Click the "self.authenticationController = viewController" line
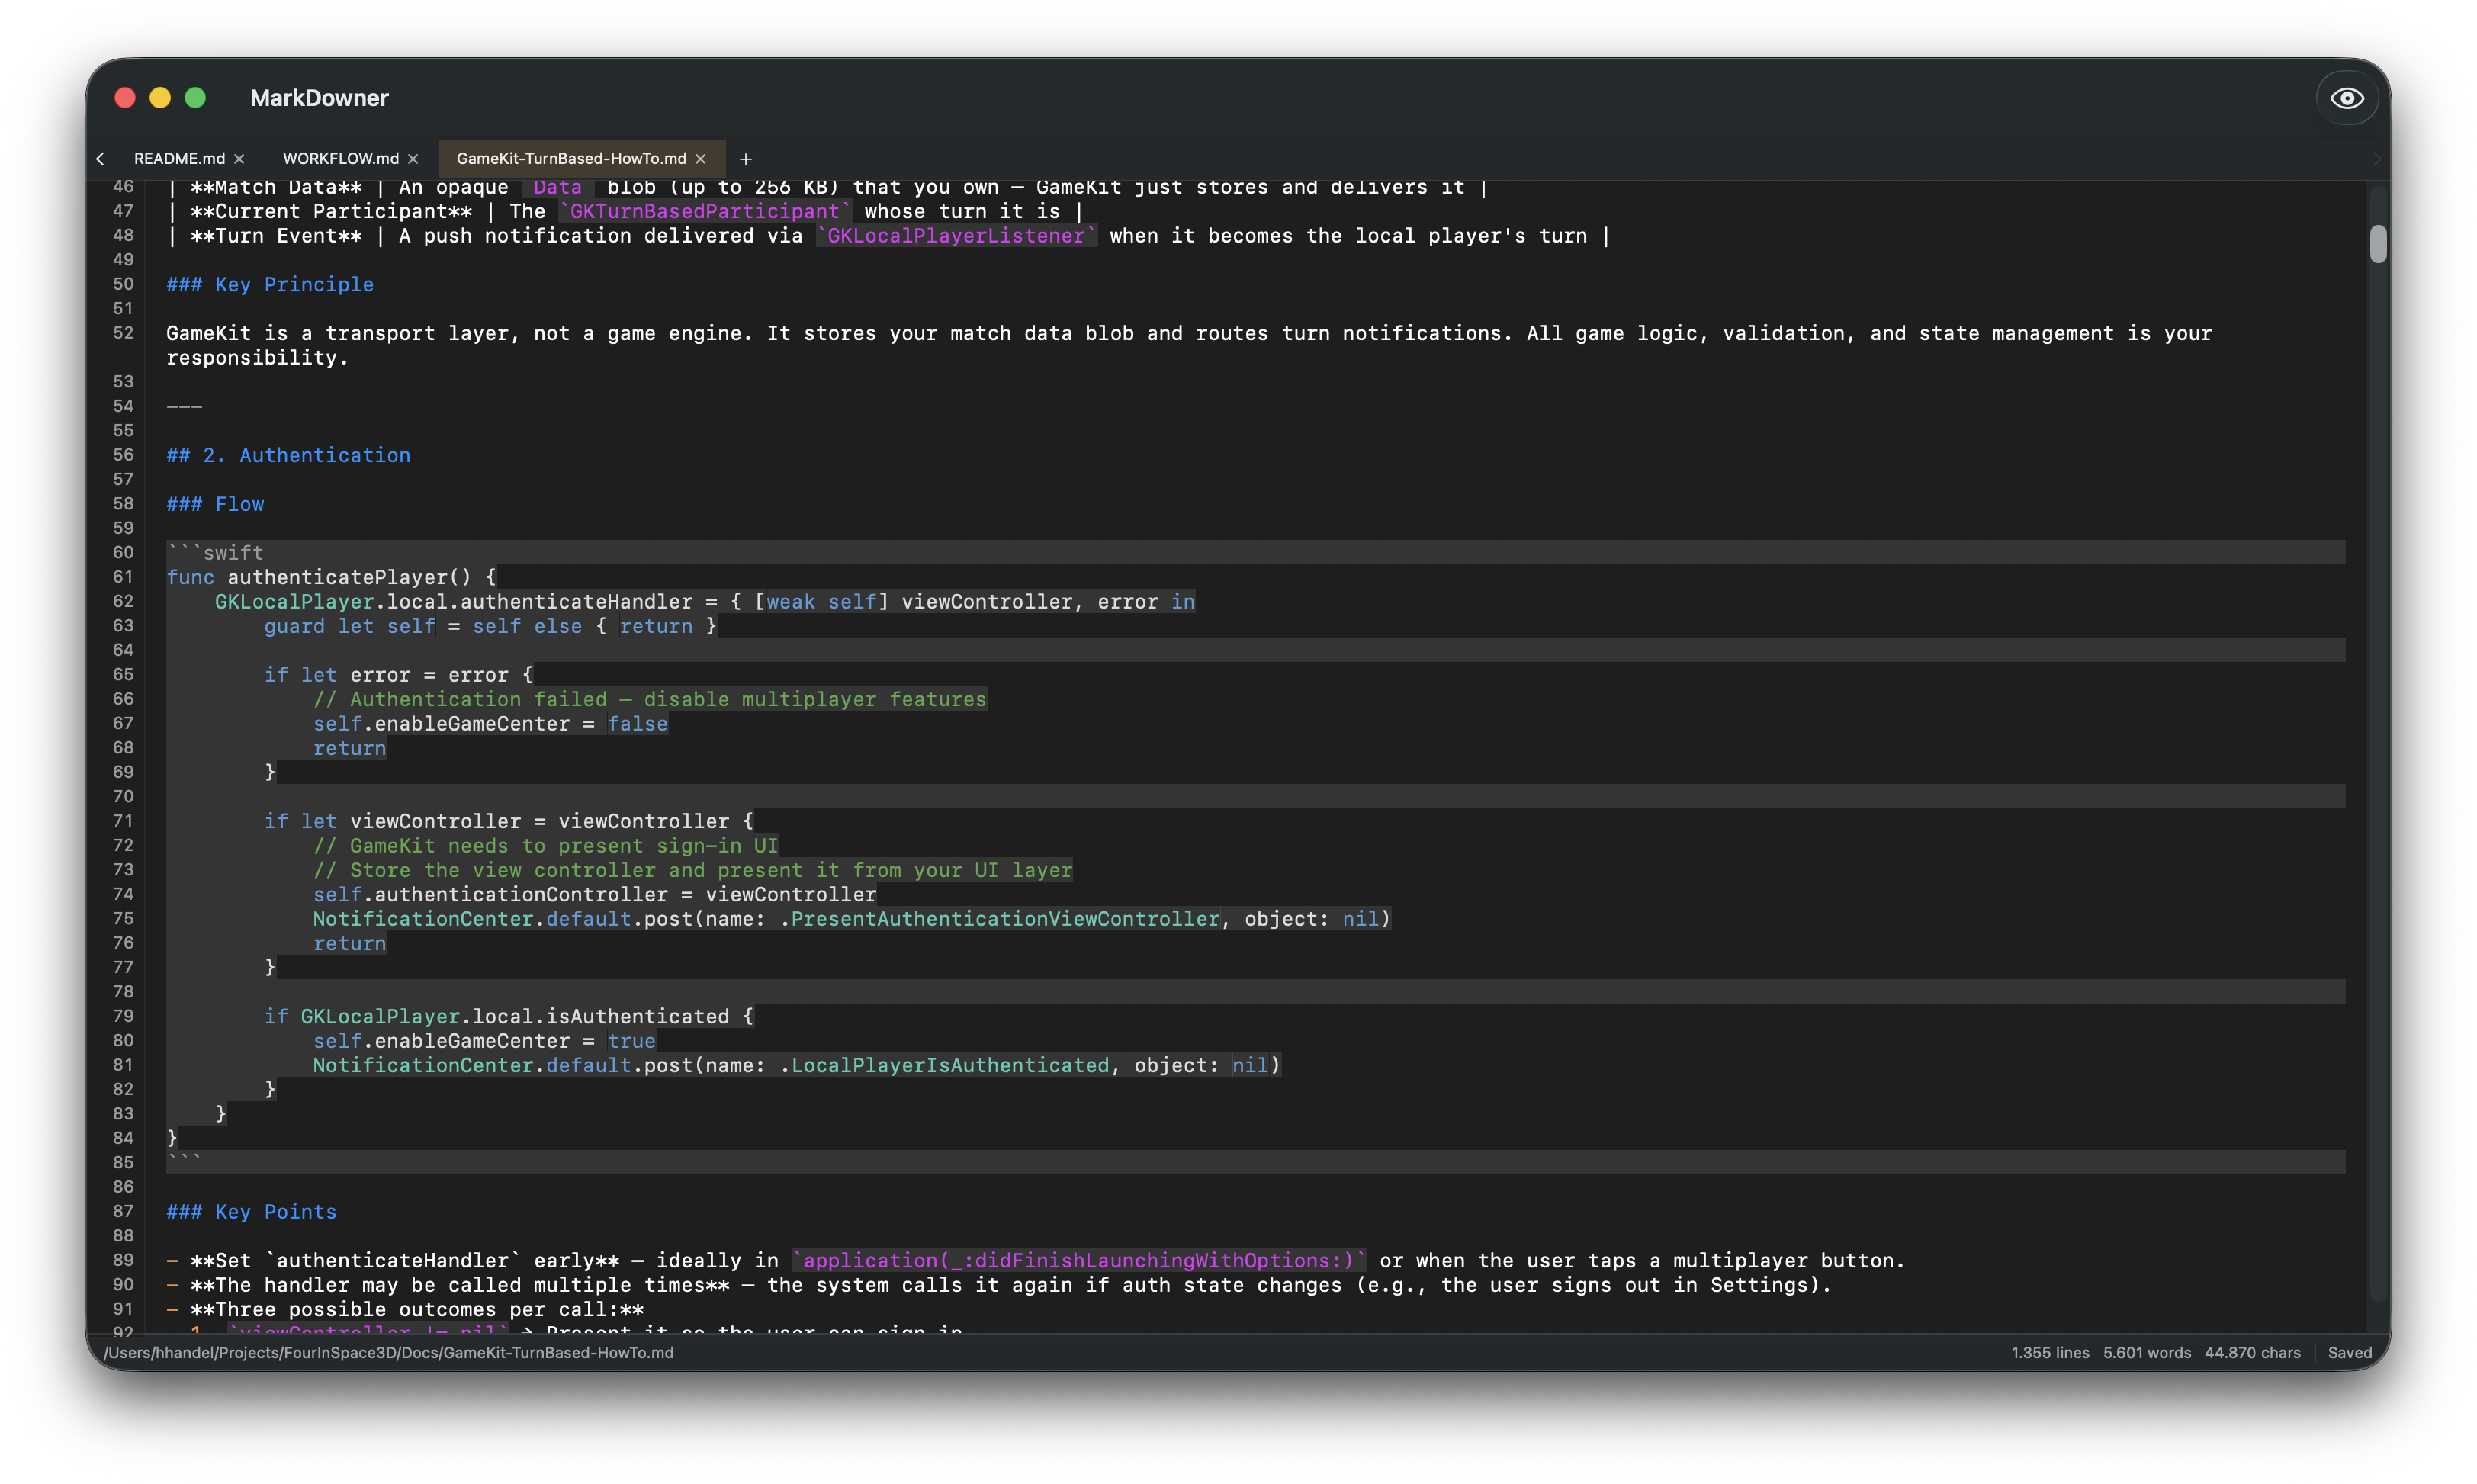Viewport: 2477px width, 1484px height. 594,894
